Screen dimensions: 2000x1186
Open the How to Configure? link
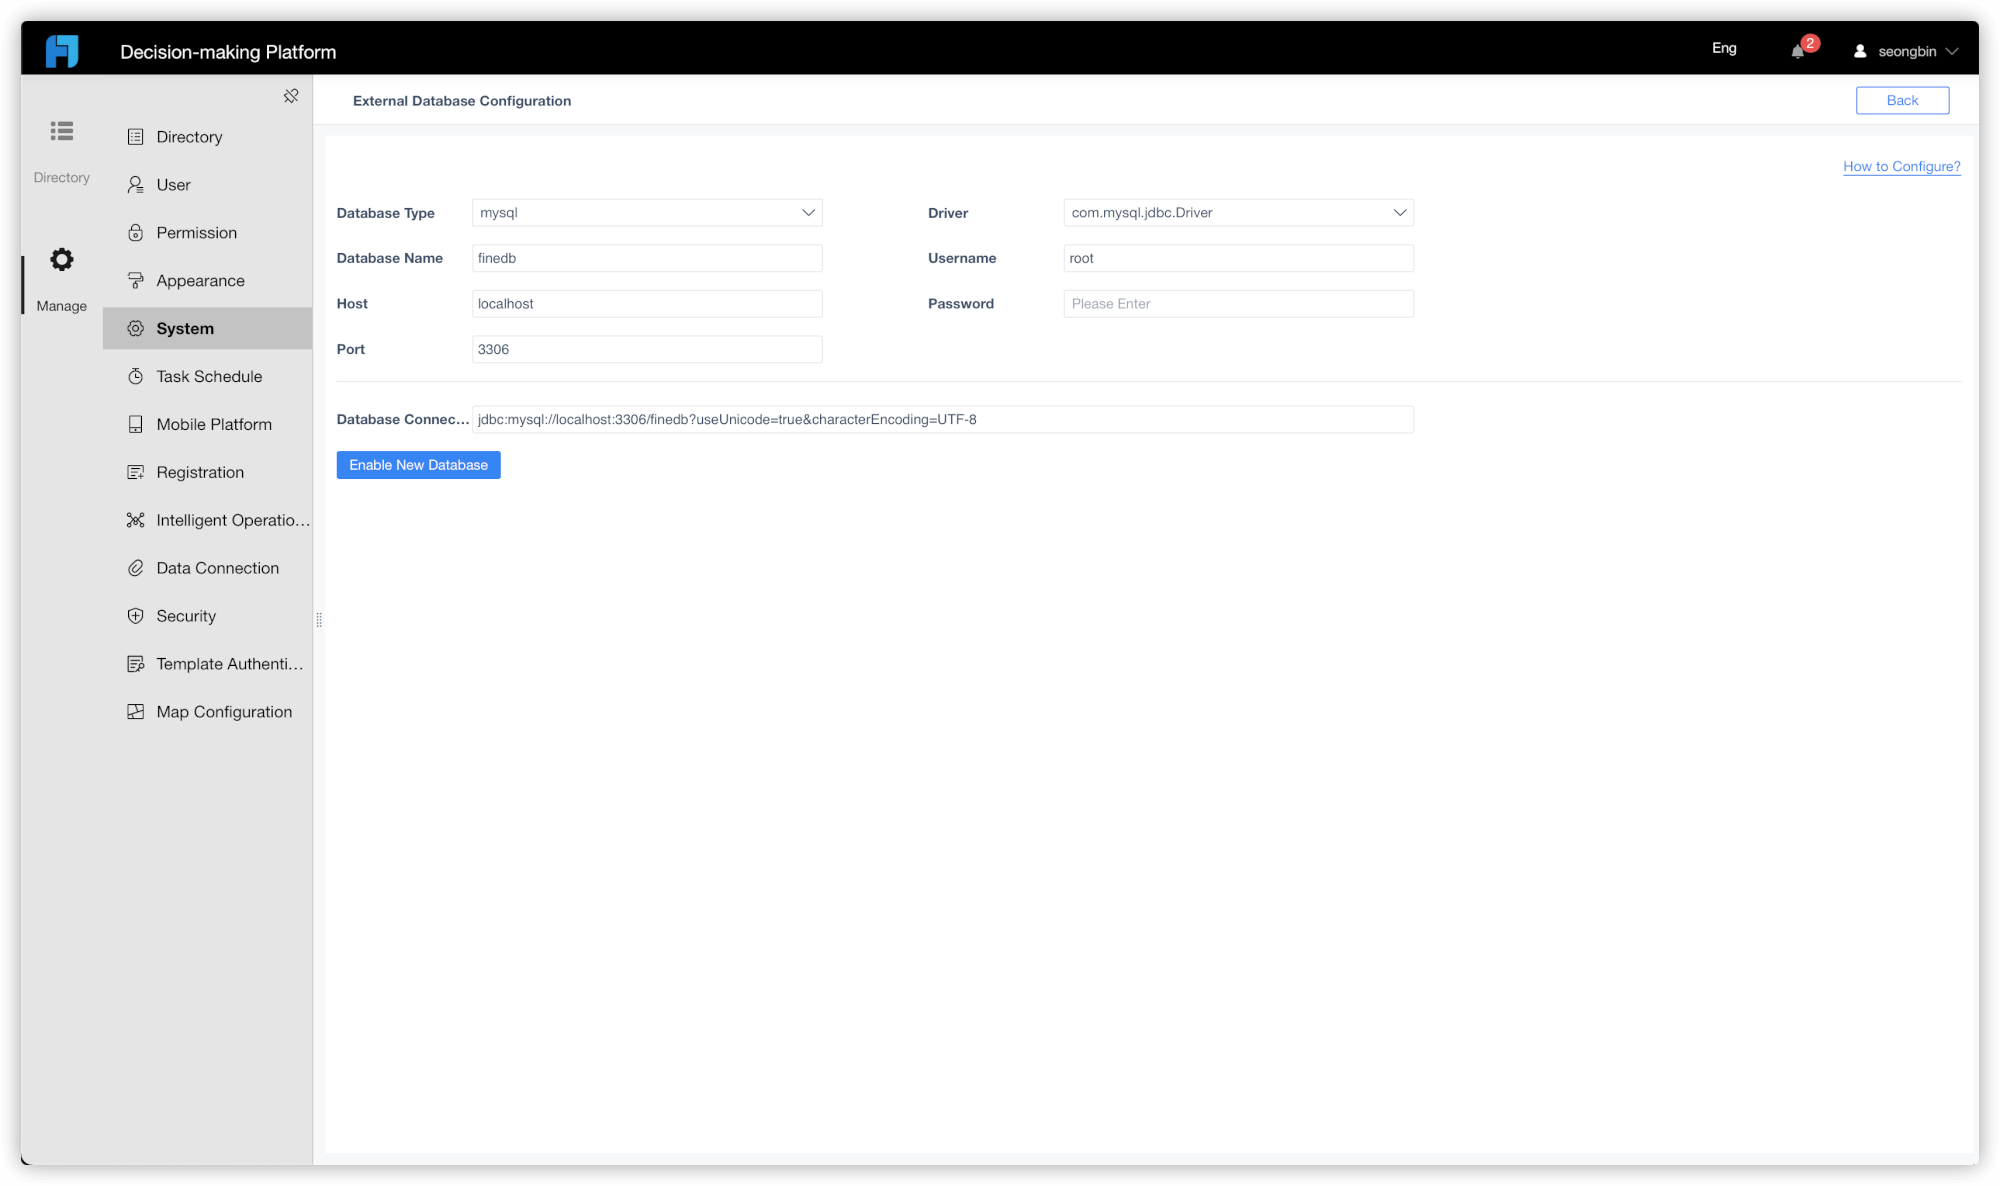click(1901, 166)
